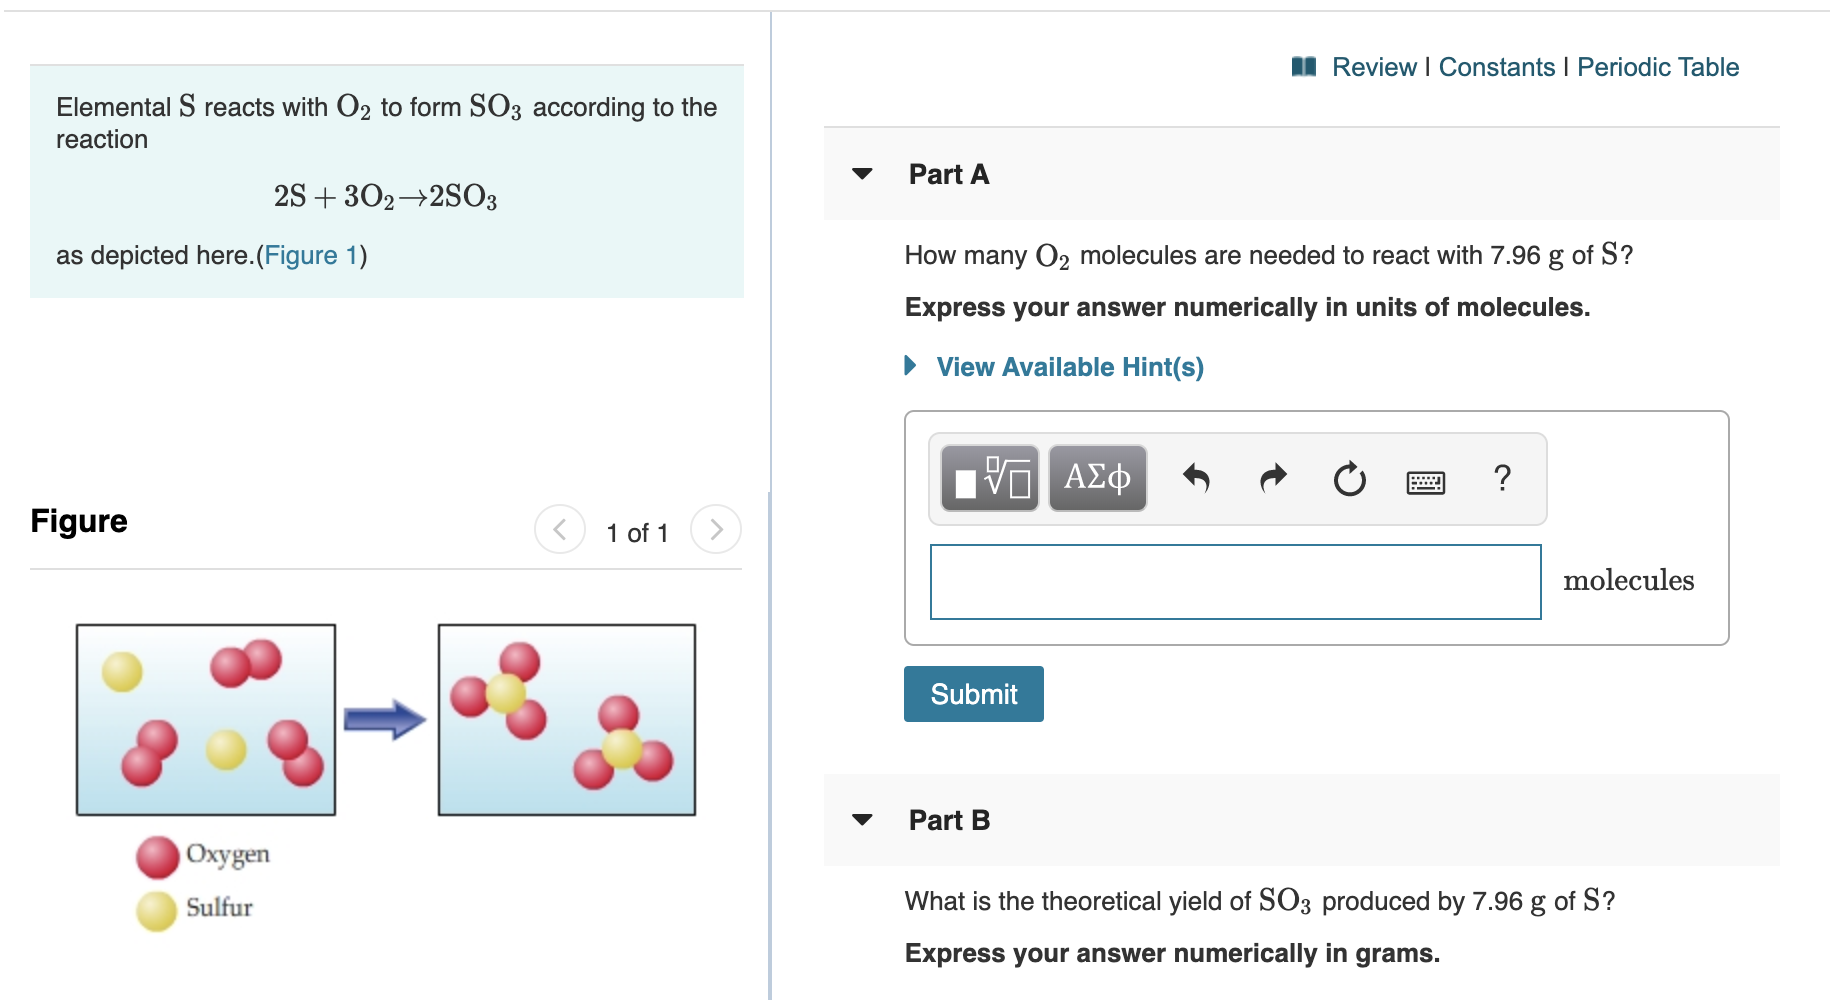Viewport: 1842px width, 1004px height.
Task: Click the next figure arrow
Action: (716, 529)
